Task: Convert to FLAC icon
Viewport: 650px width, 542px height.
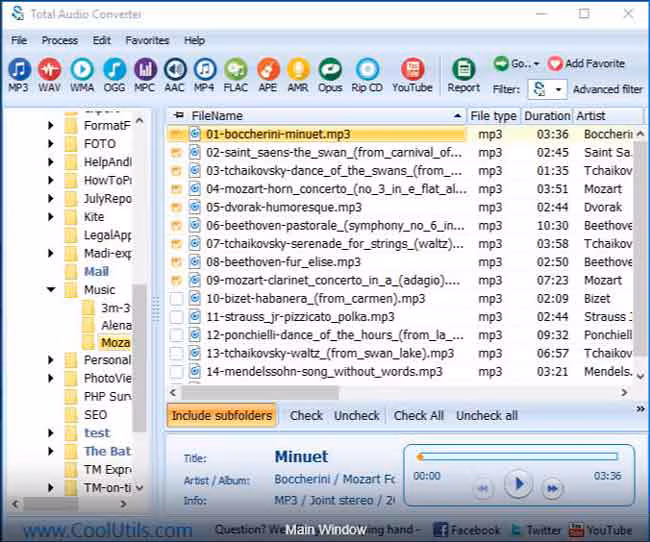Action: point(236,69)
